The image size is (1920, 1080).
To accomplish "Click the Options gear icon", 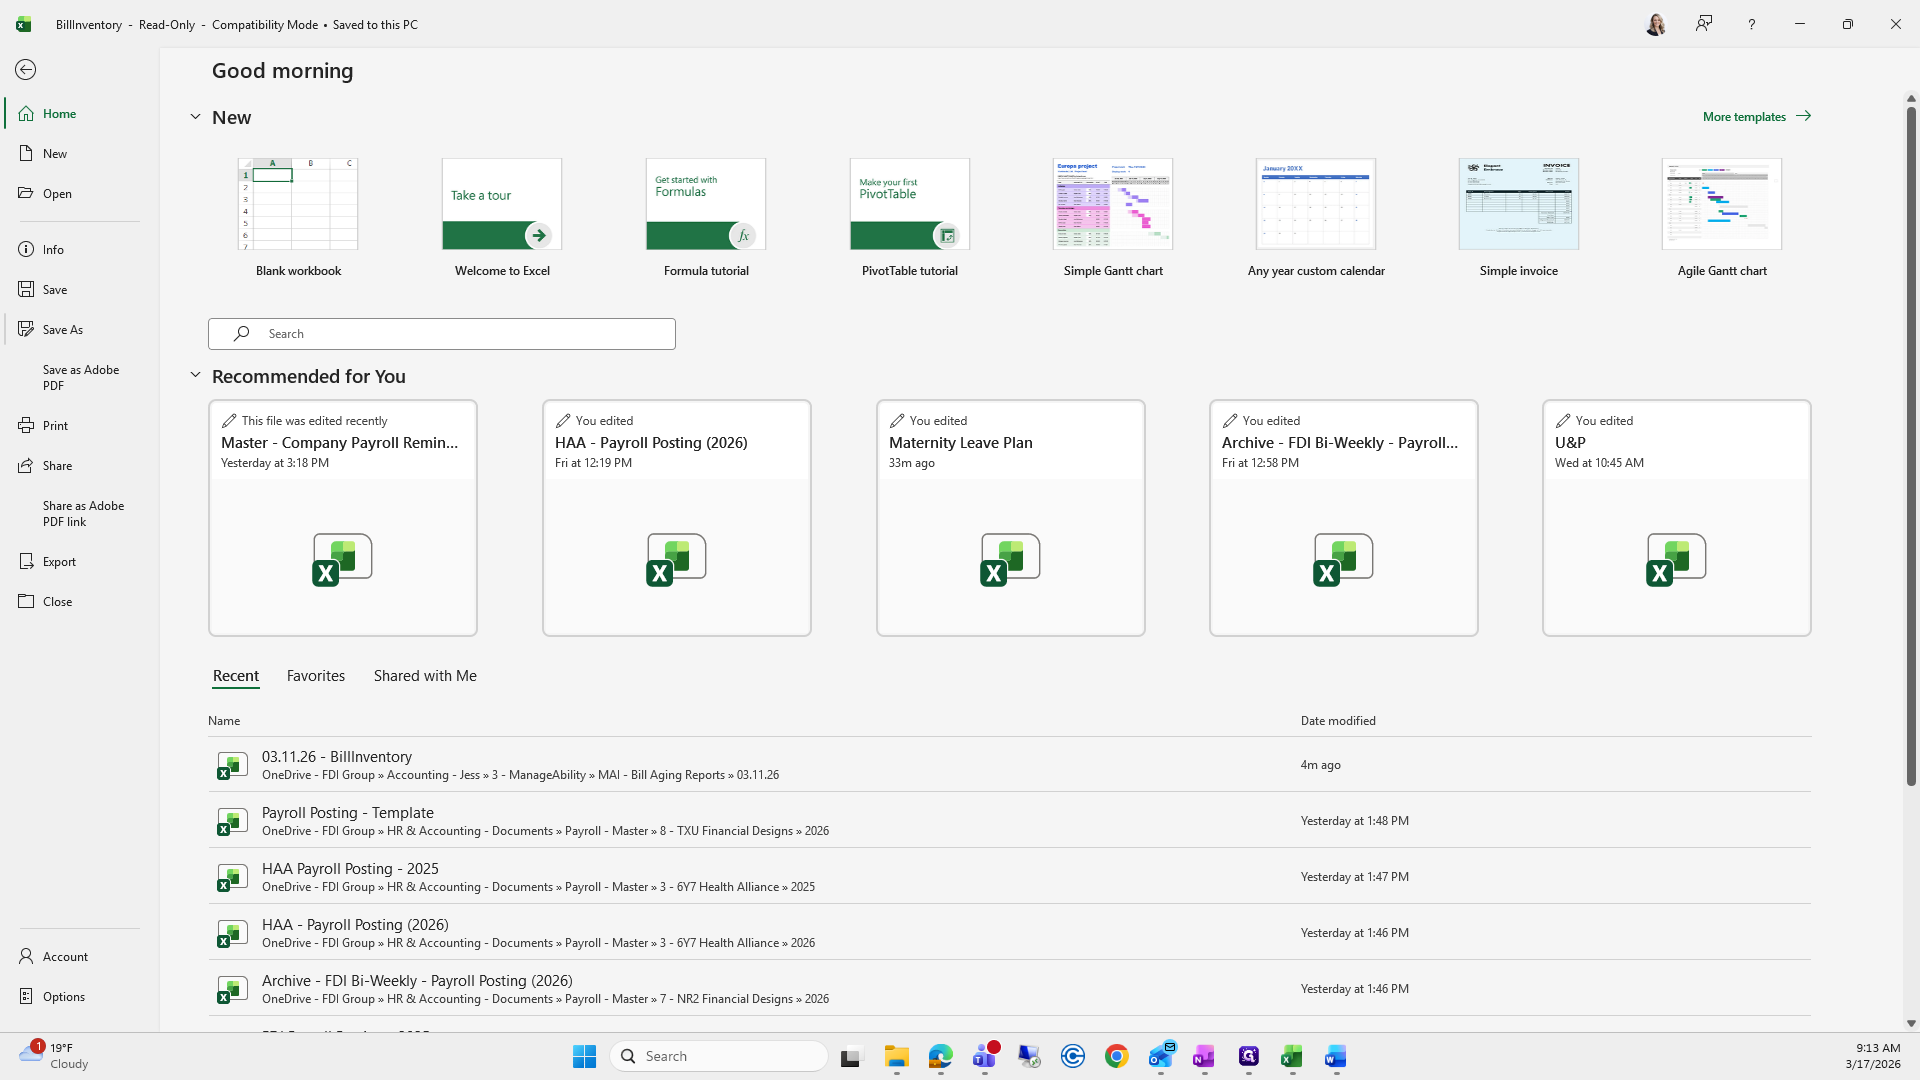I will [26, 996].
